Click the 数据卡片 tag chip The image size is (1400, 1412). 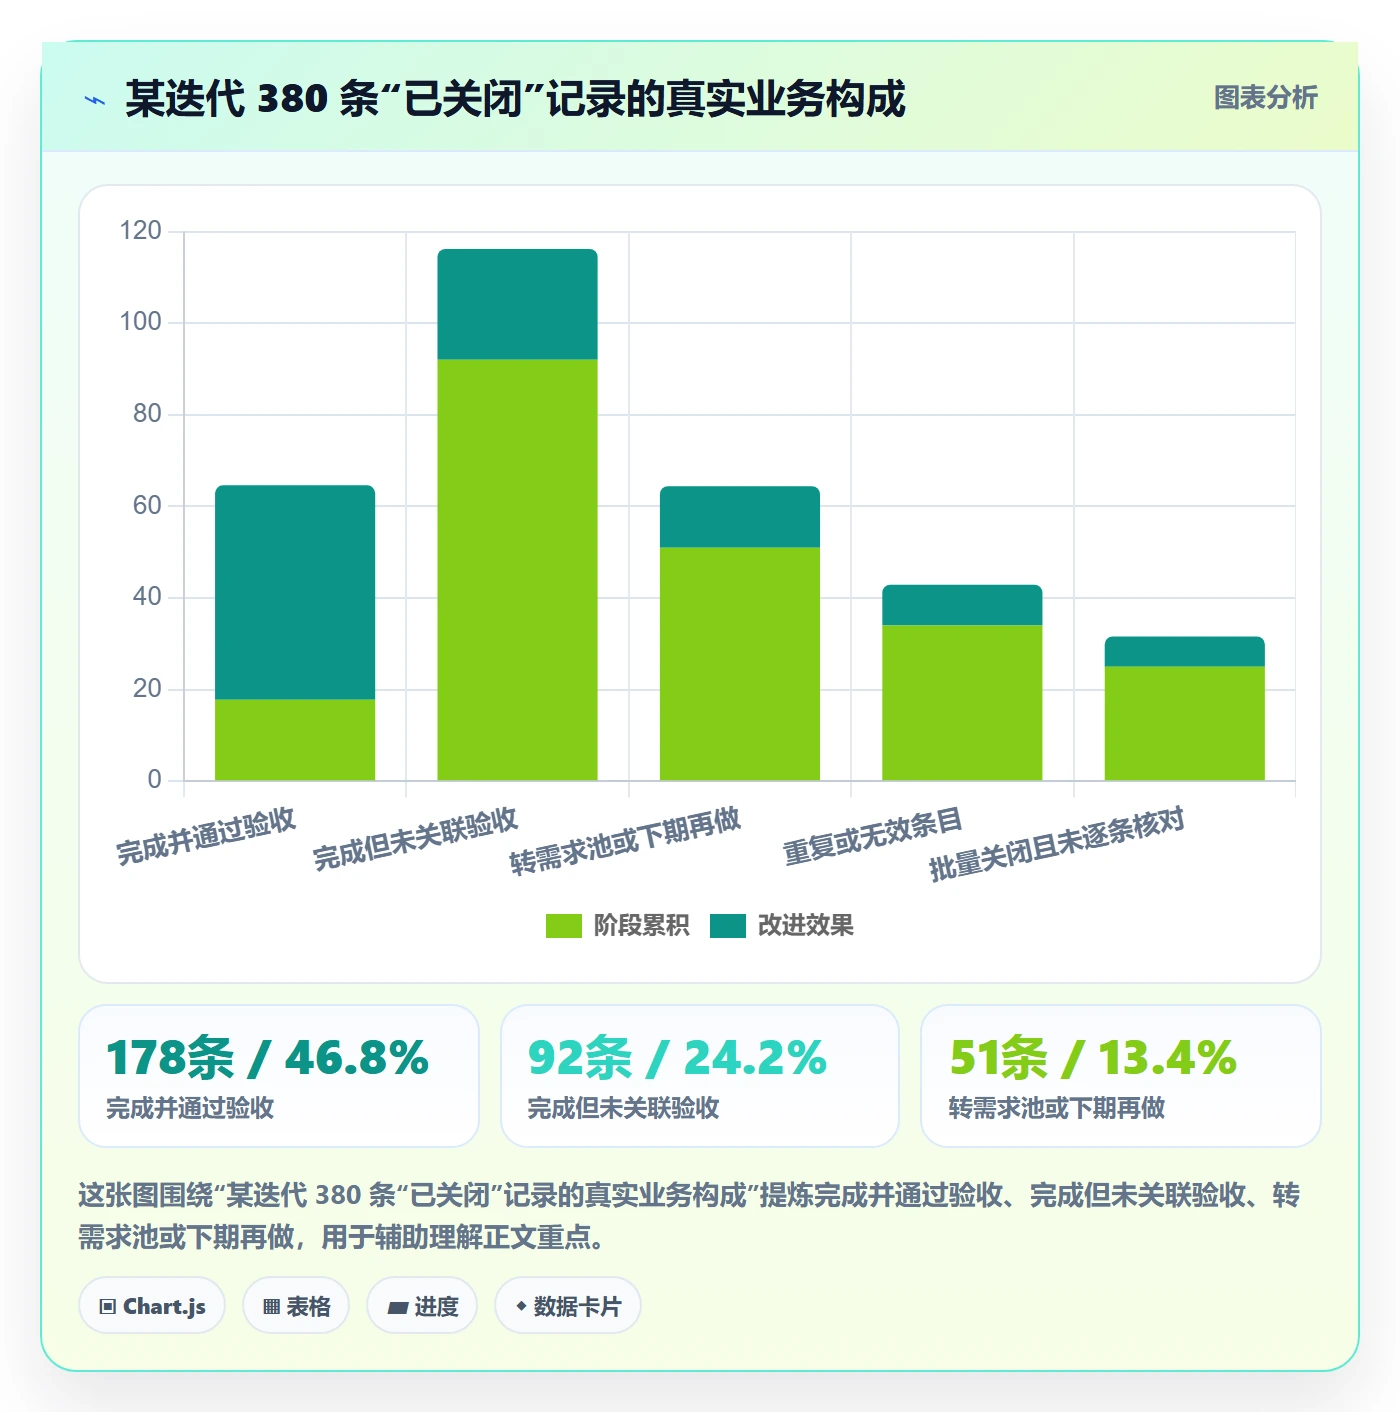(567, 1306)
